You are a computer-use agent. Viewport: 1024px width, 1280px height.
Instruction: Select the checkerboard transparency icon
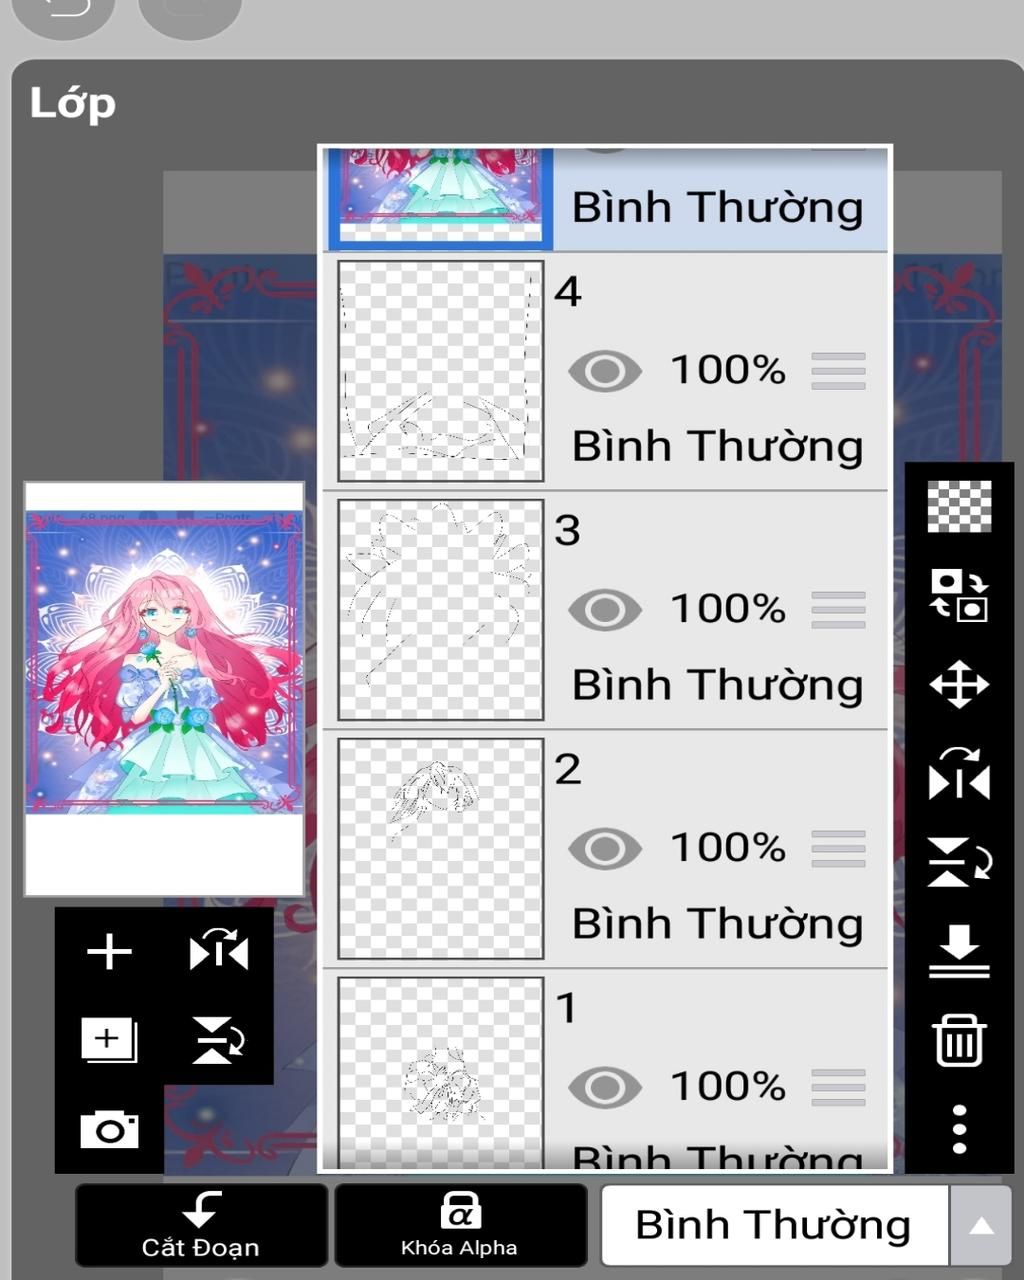tap(959, 506)
